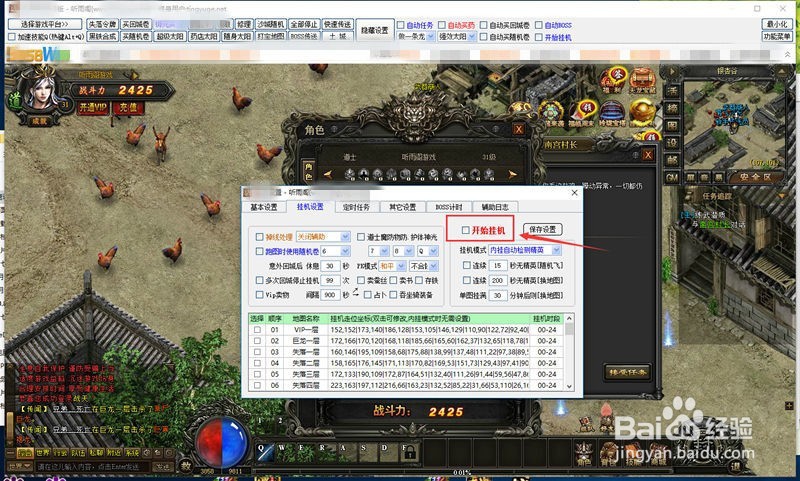Image resolution: width=800 pixels, height=481 pixels.
Task: Select the checkbox for row 01 VIP一层
Action: (x=257, y=330)
